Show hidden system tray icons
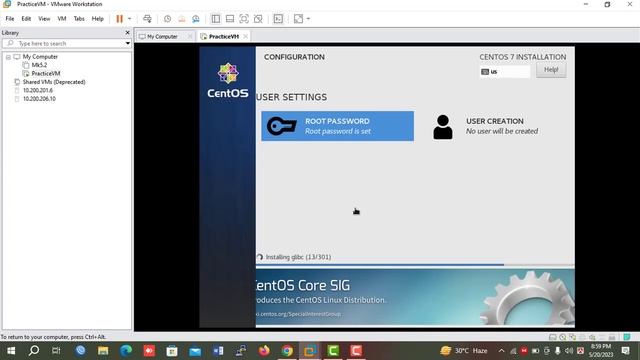 501,351
